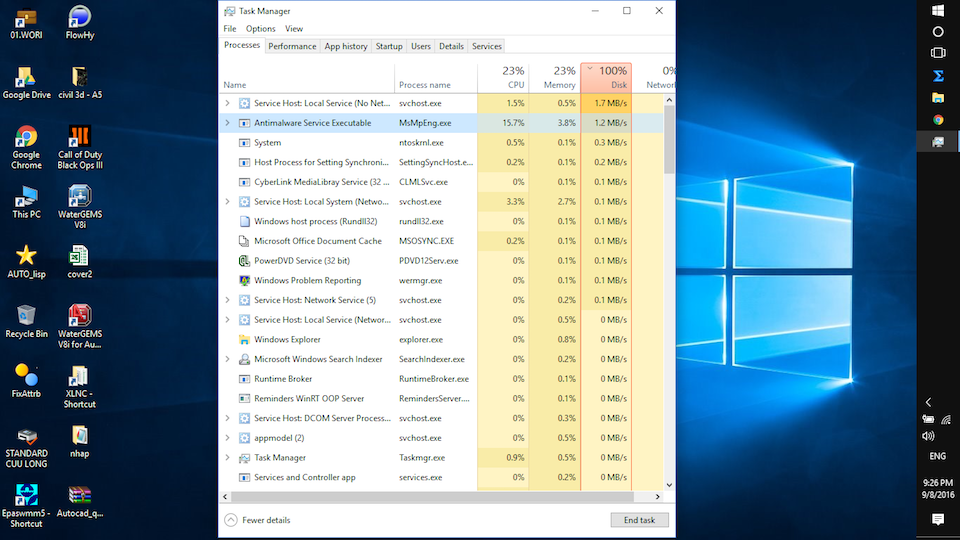Image resolution: width=960 pixels, height=540 pixels.
Task: Switch to the Details tab
Action: pyautogui.click(x=451, y=47)
